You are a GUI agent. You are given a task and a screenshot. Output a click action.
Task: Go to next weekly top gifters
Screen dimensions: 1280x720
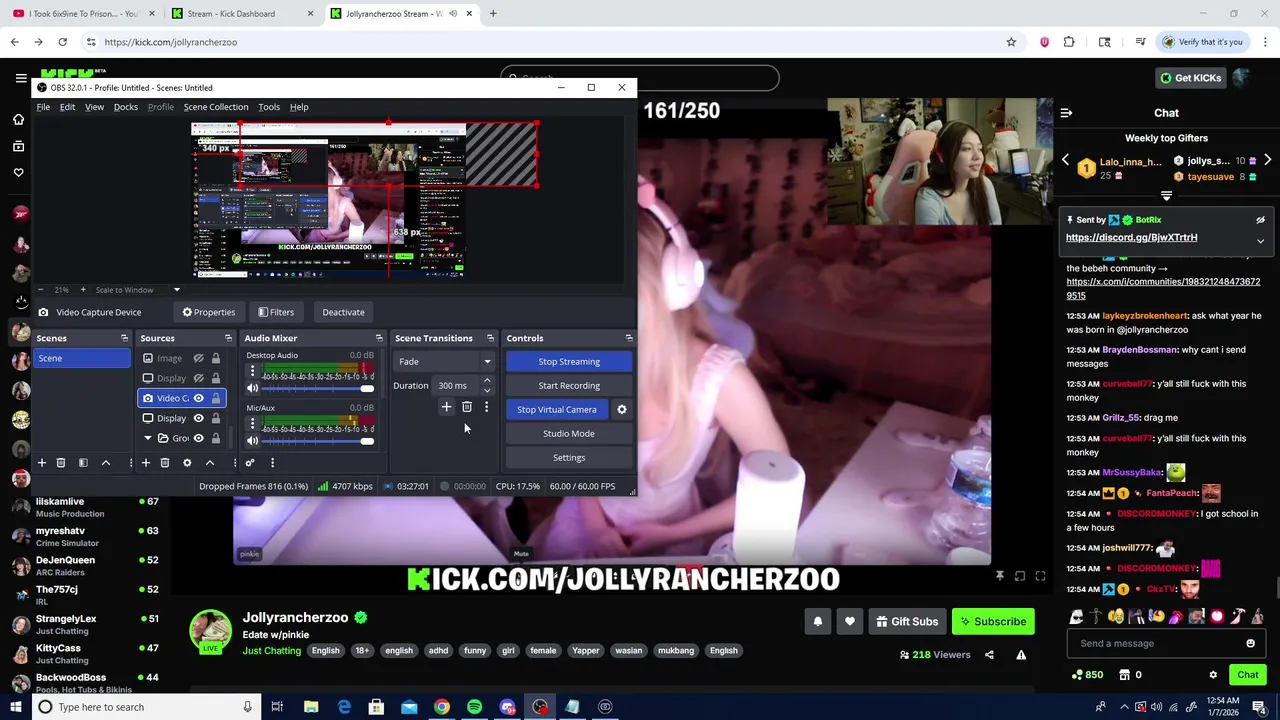1267,160
